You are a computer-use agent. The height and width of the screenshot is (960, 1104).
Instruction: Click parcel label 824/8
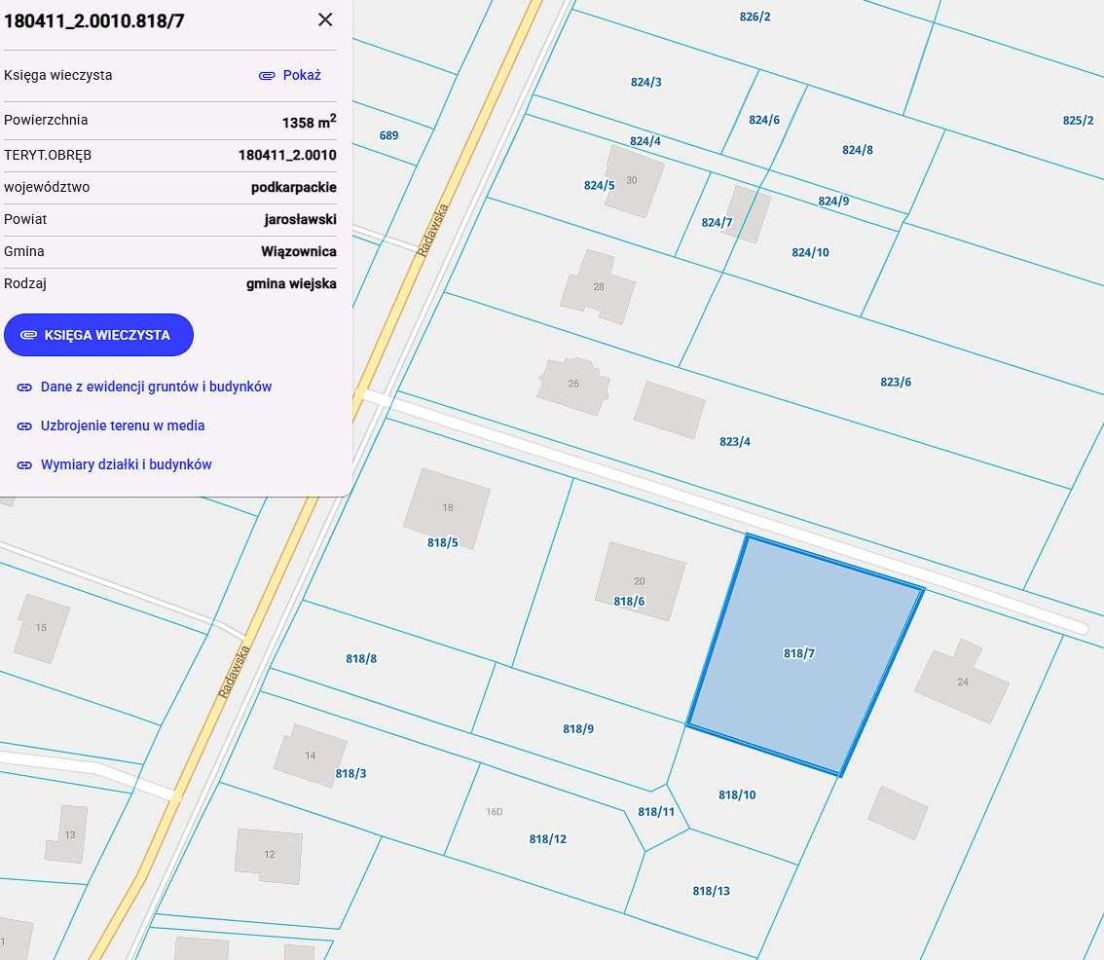tap(858, 150)
